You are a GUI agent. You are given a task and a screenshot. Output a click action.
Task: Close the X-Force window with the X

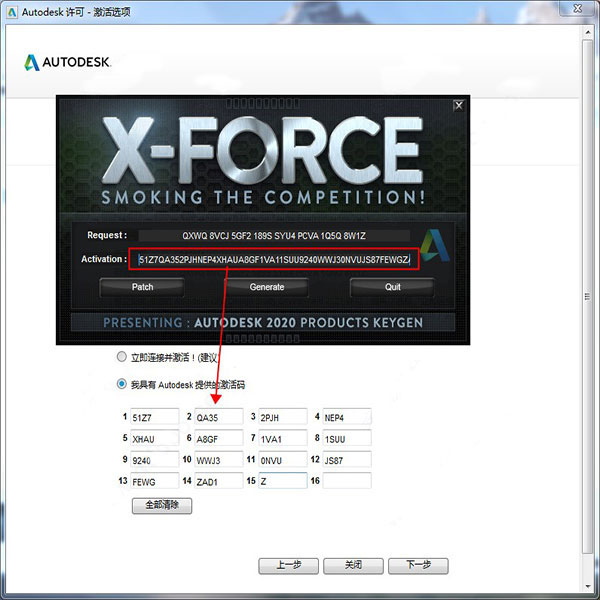[458, 105]
